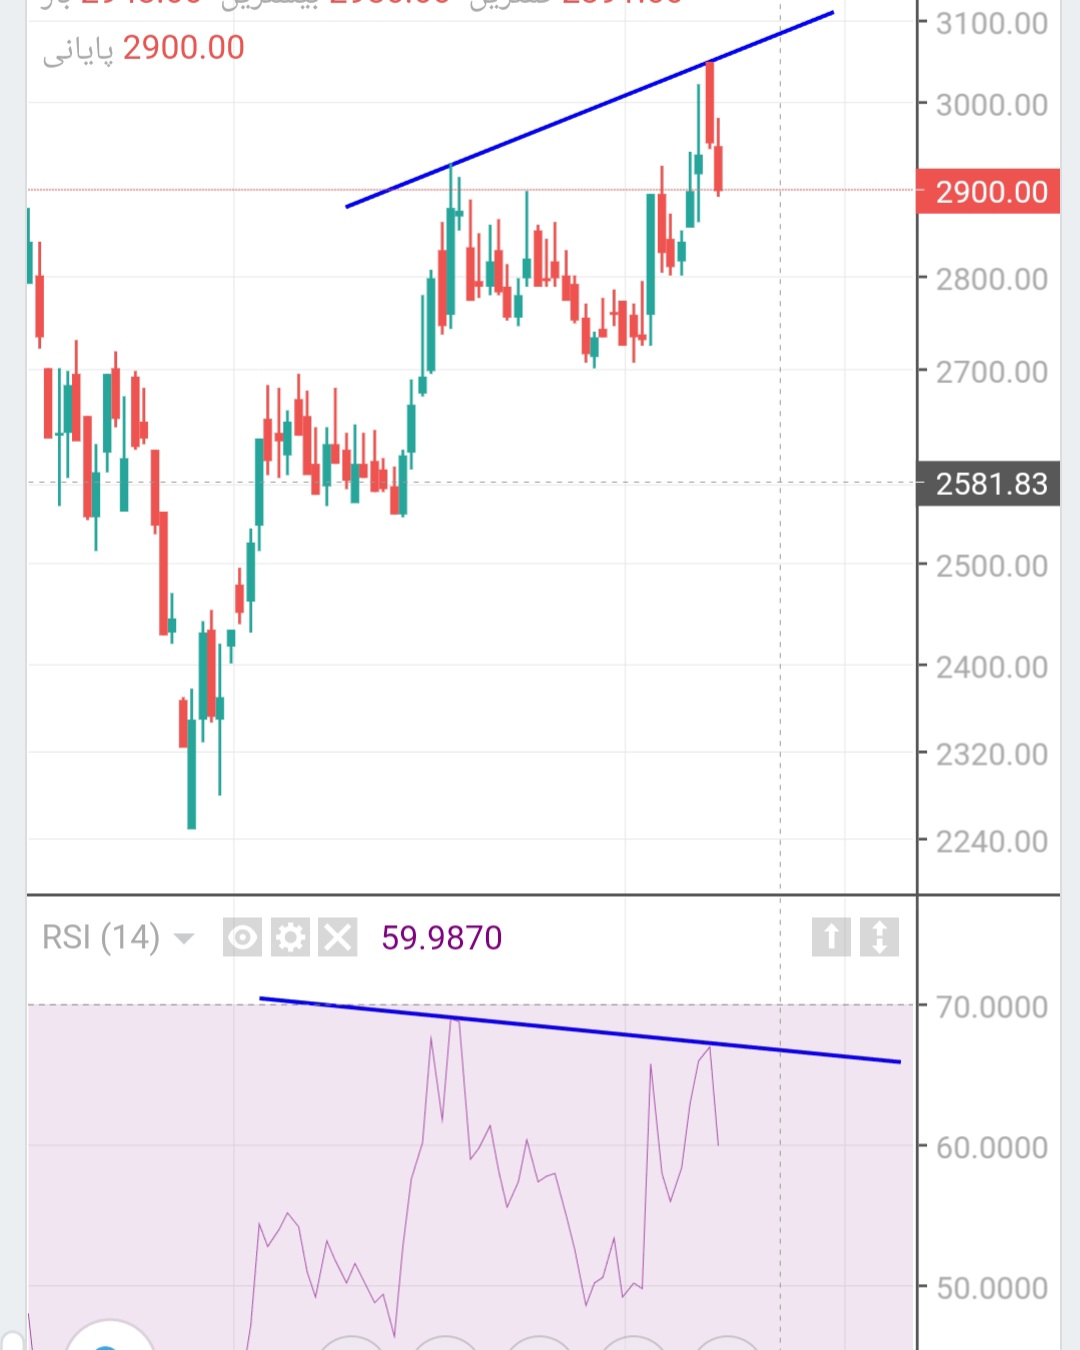Select the dark 2581.83 crosshair price label
Image resolution: width=1080 pixels, height=1350 pixels.
pyautogui.click(x=988, y=484)
